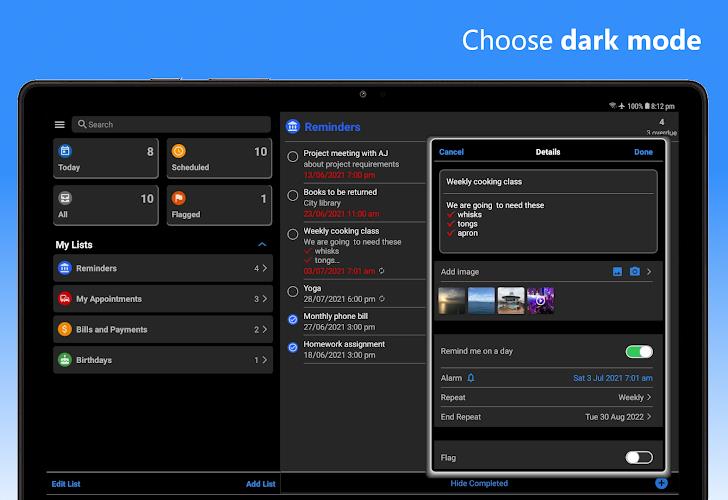Open the hamburger menu icon
This screenshot has width=728, height=500.
tap(60, 125)
